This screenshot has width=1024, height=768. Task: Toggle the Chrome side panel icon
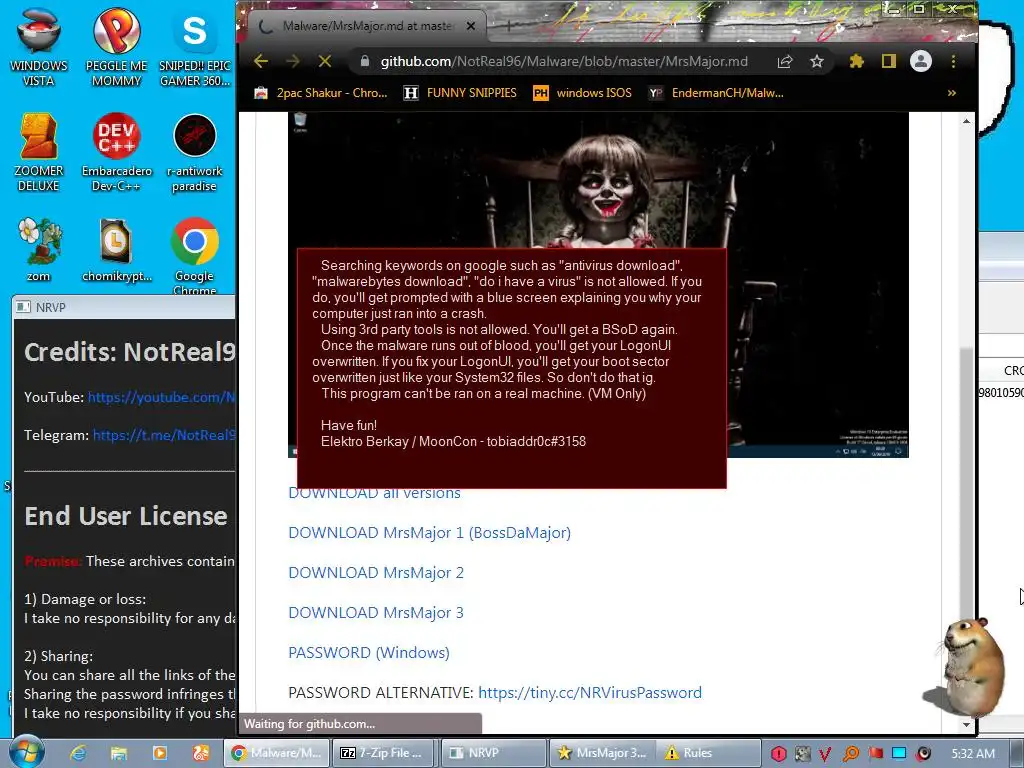[x=889, y=61]
